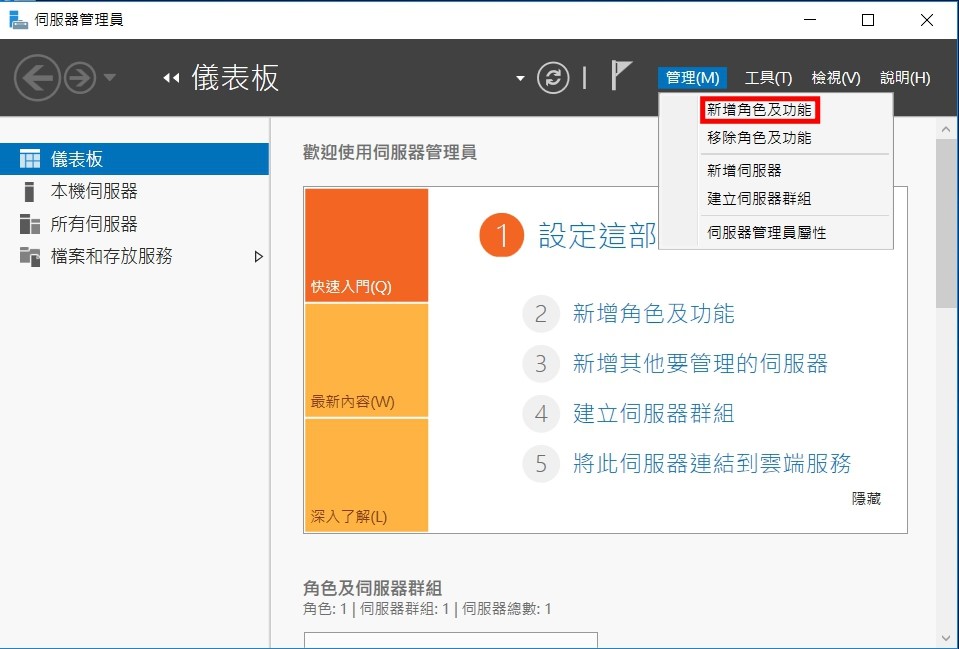Select 所有伺服器 in the sidebar
Image resolution: width=959 pixels, height=649 pixels.
tap(135, 224)
